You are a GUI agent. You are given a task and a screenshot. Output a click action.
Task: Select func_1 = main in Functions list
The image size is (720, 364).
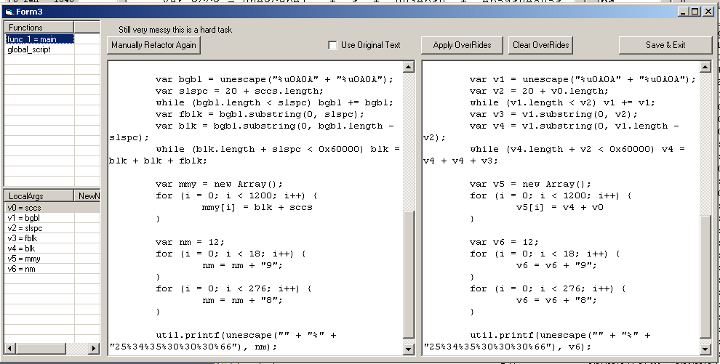pos(39,39)
